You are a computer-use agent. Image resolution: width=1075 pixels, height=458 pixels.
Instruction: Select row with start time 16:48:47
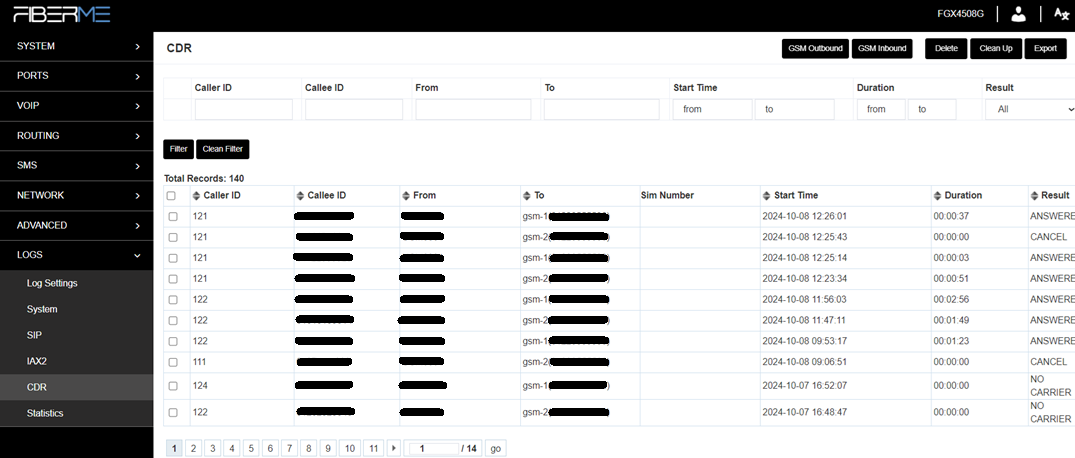click(173, 413)
